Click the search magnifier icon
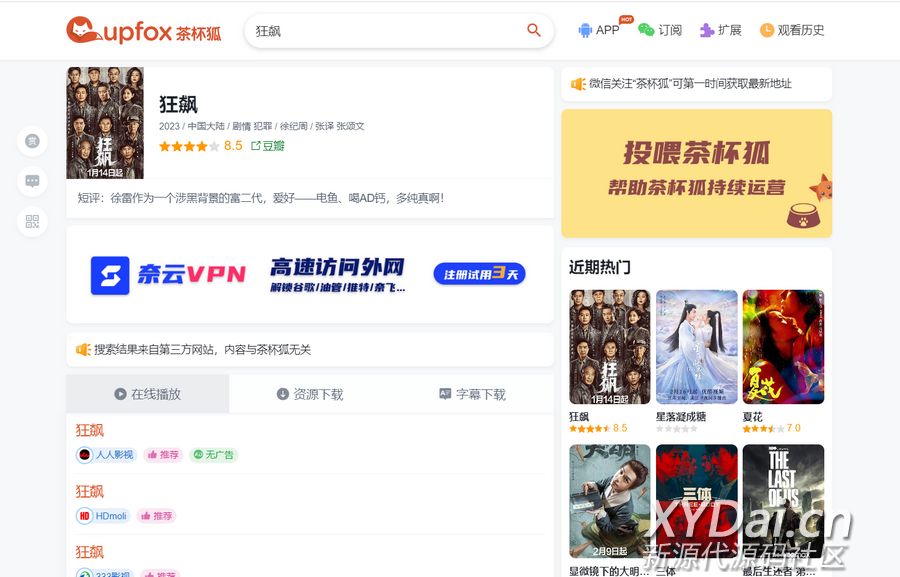This screenshot has height=577, width=900. coord(534,30)
